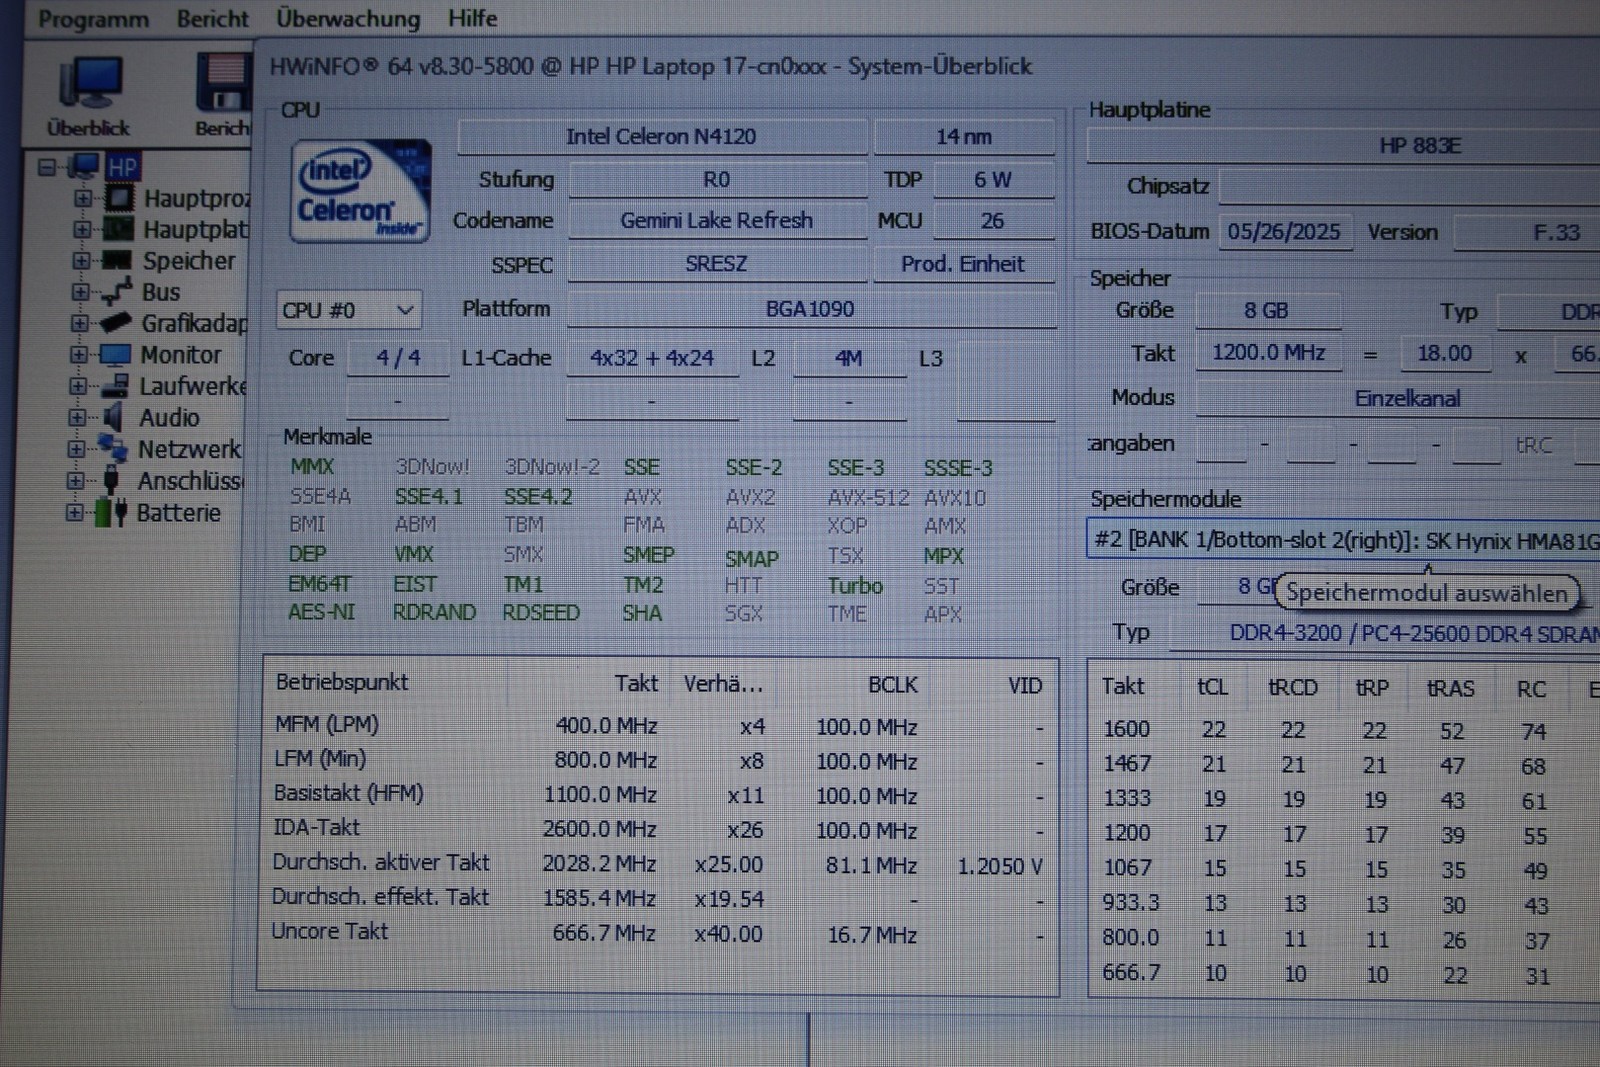Click the SRESZ SSPEC field

pos(717,264)
